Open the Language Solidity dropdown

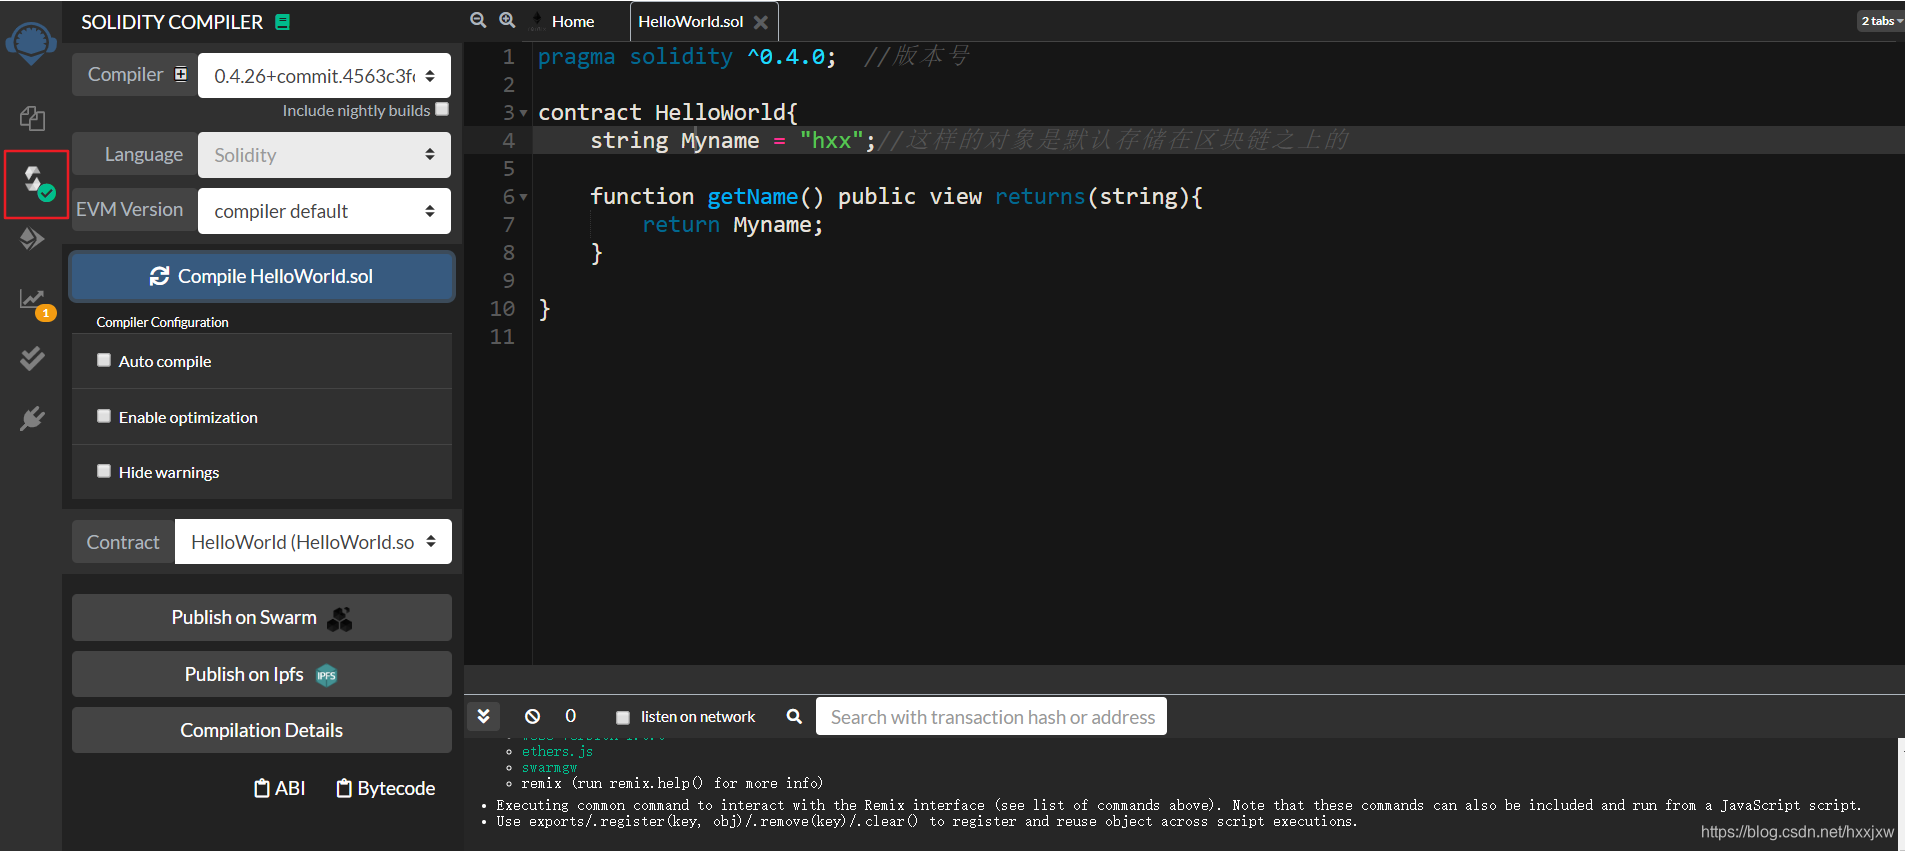(x=324, y=155)
